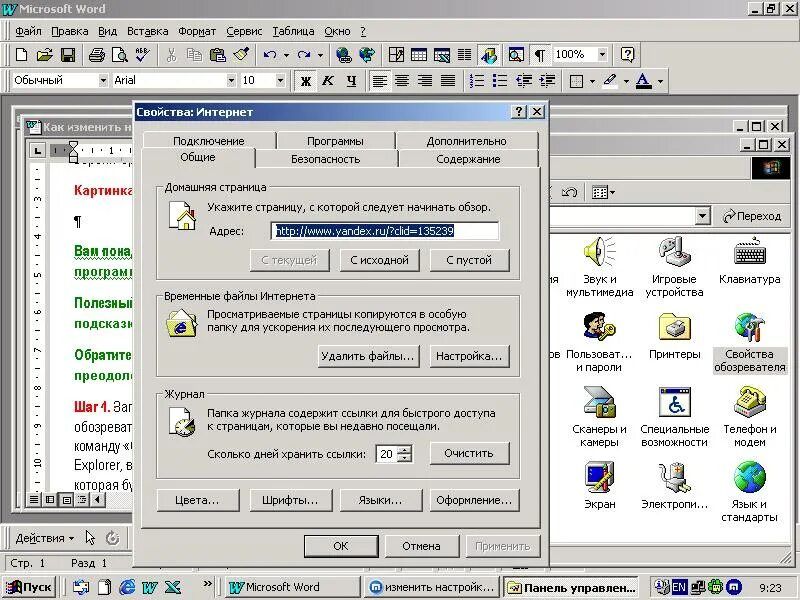Align text left in Word
The width and height of the screenshot is (800, 600).
click(379, 81)
